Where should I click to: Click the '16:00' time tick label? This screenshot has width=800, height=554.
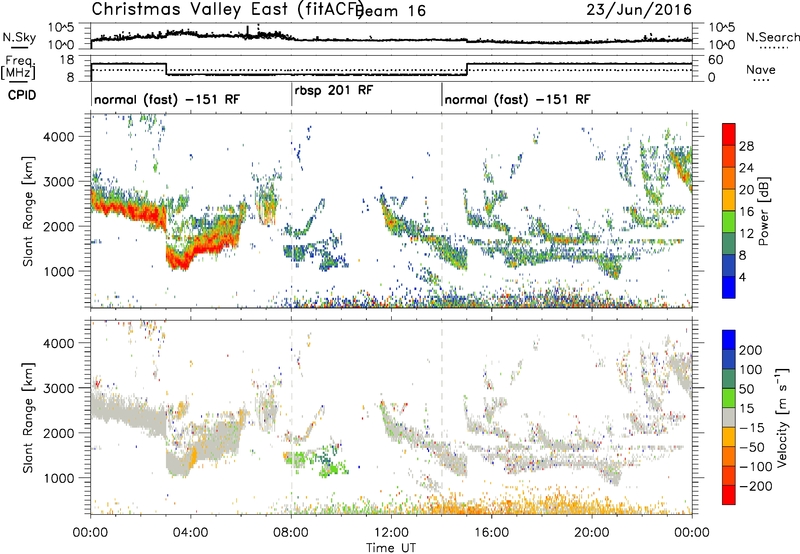pos(491,533)
